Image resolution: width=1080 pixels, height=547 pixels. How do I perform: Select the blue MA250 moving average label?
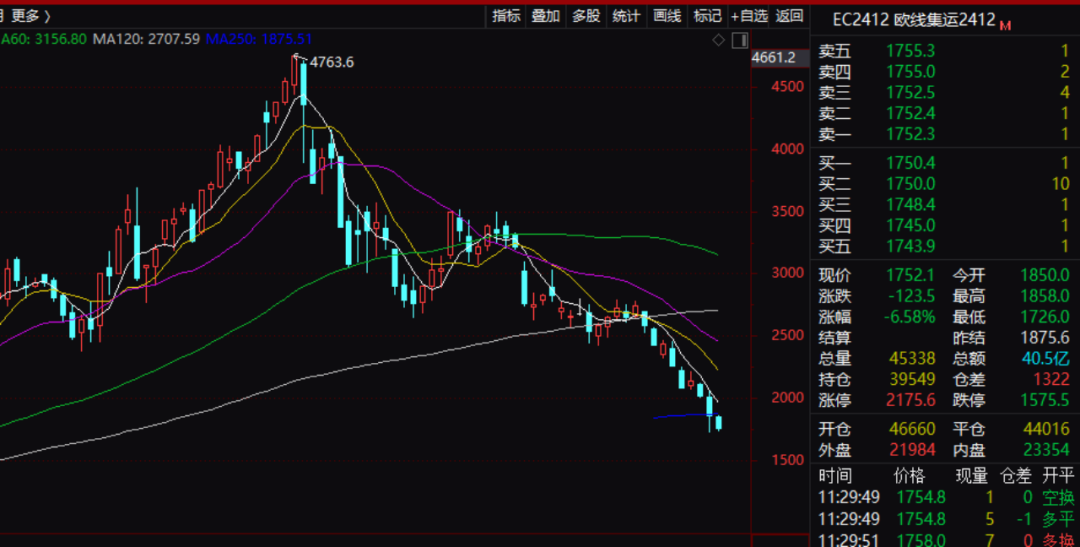[259, 39]
